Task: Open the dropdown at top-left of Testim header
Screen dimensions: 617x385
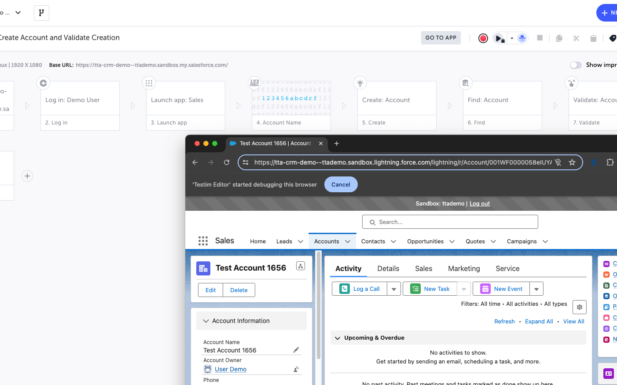Action: tap(18, 13)
